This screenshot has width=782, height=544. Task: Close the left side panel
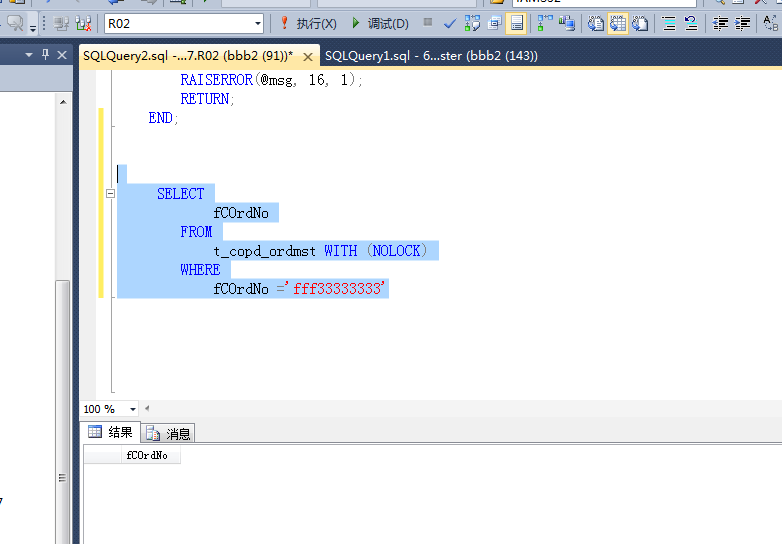click(x=62, y=55)
